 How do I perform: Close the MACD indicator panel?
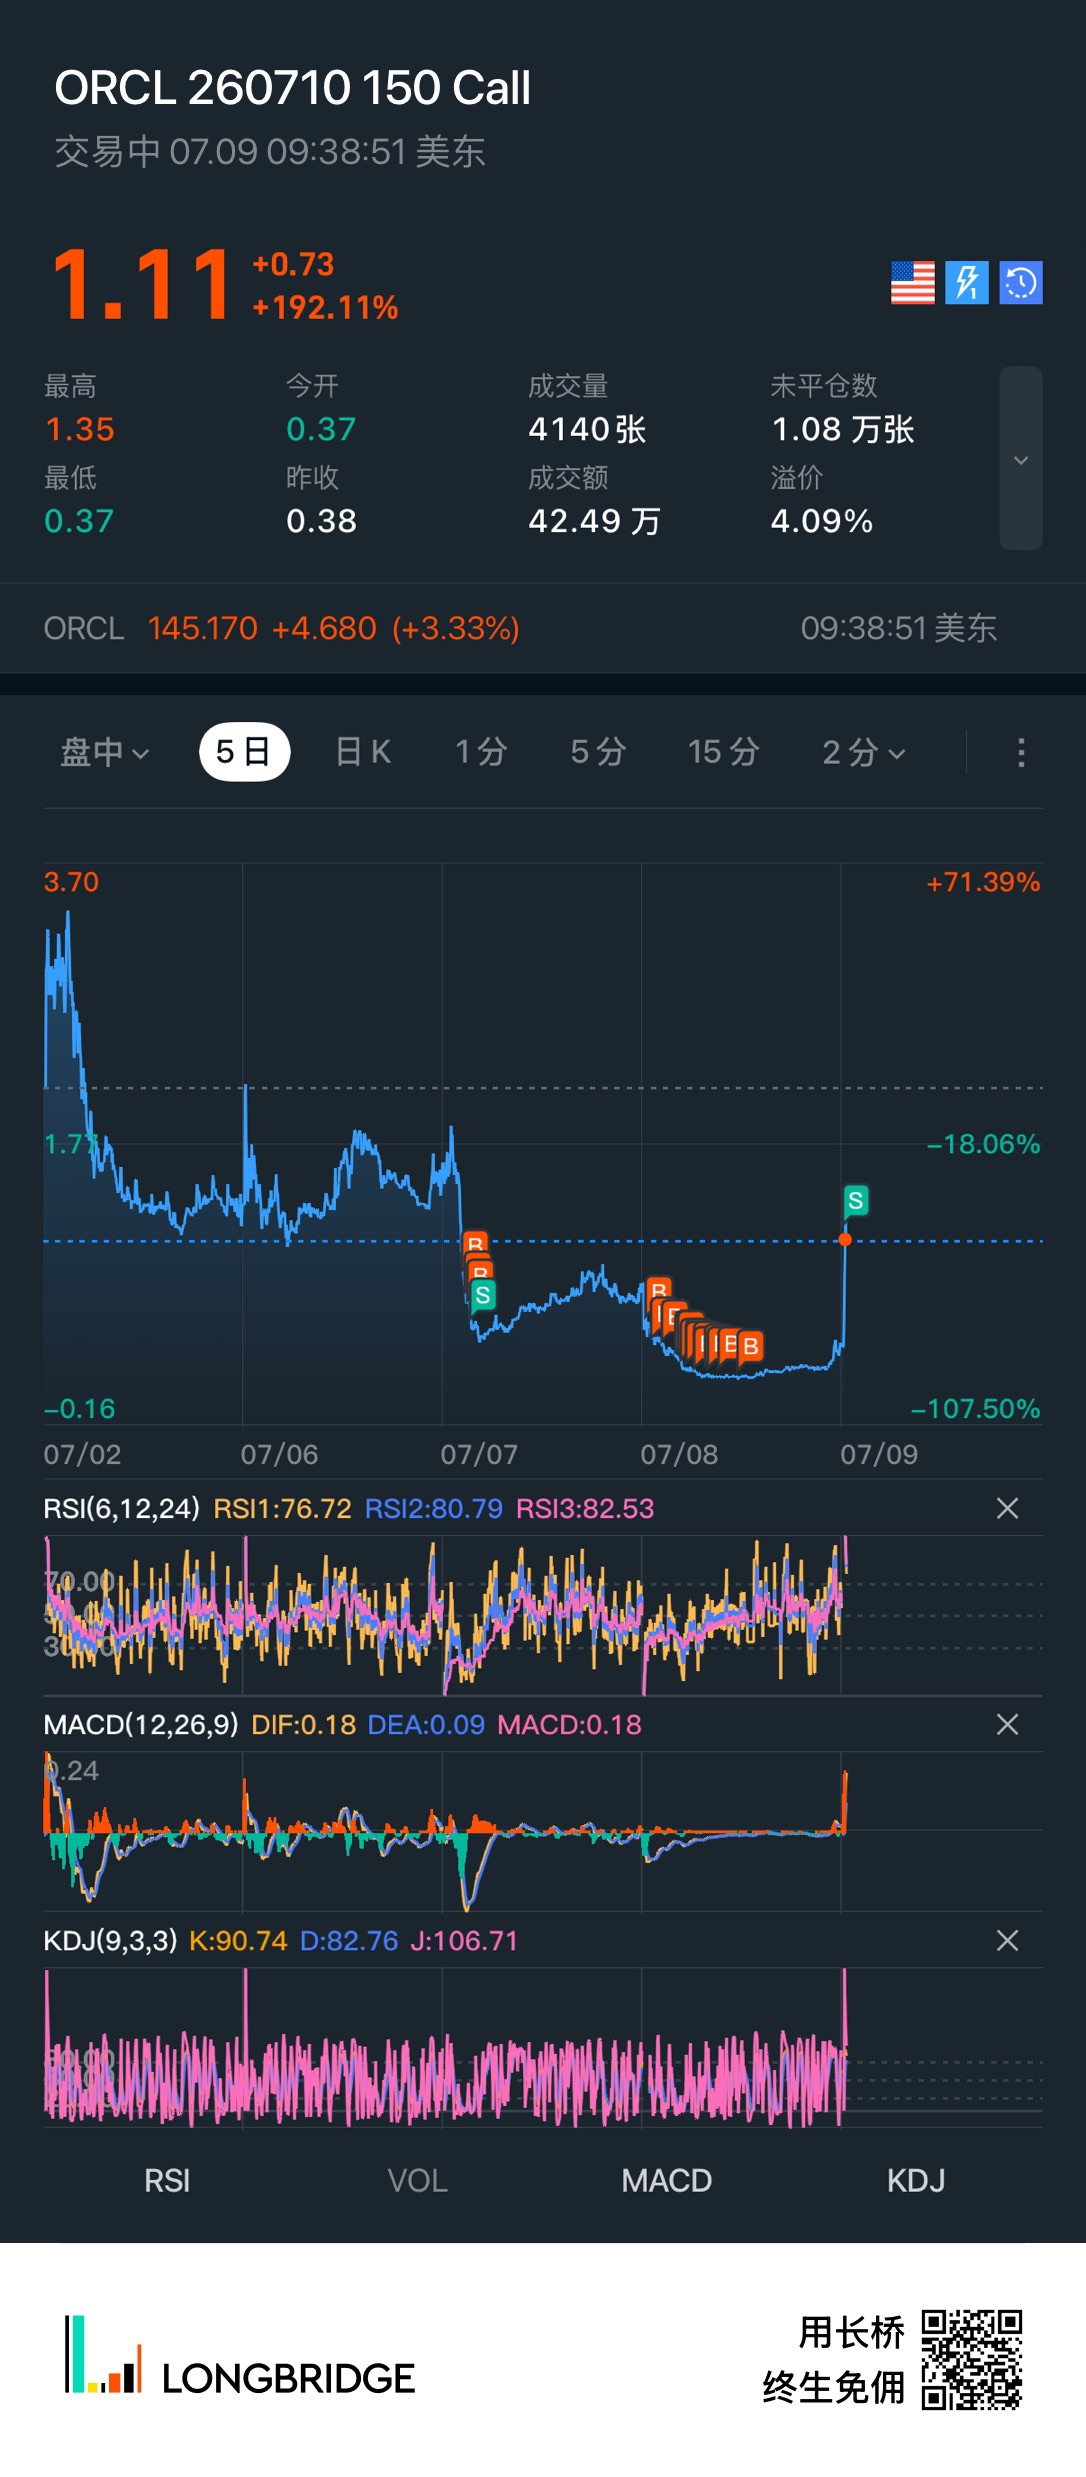(x=1008, y=1724)
